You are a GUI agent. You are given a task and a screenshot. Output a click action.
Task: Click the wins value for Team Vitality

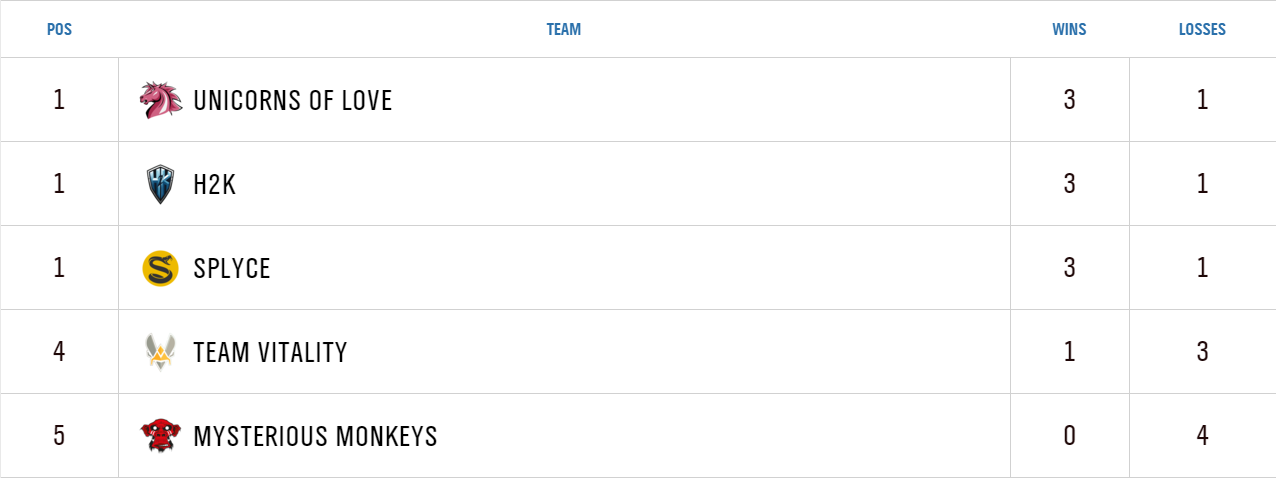[x=1069, y=352]
